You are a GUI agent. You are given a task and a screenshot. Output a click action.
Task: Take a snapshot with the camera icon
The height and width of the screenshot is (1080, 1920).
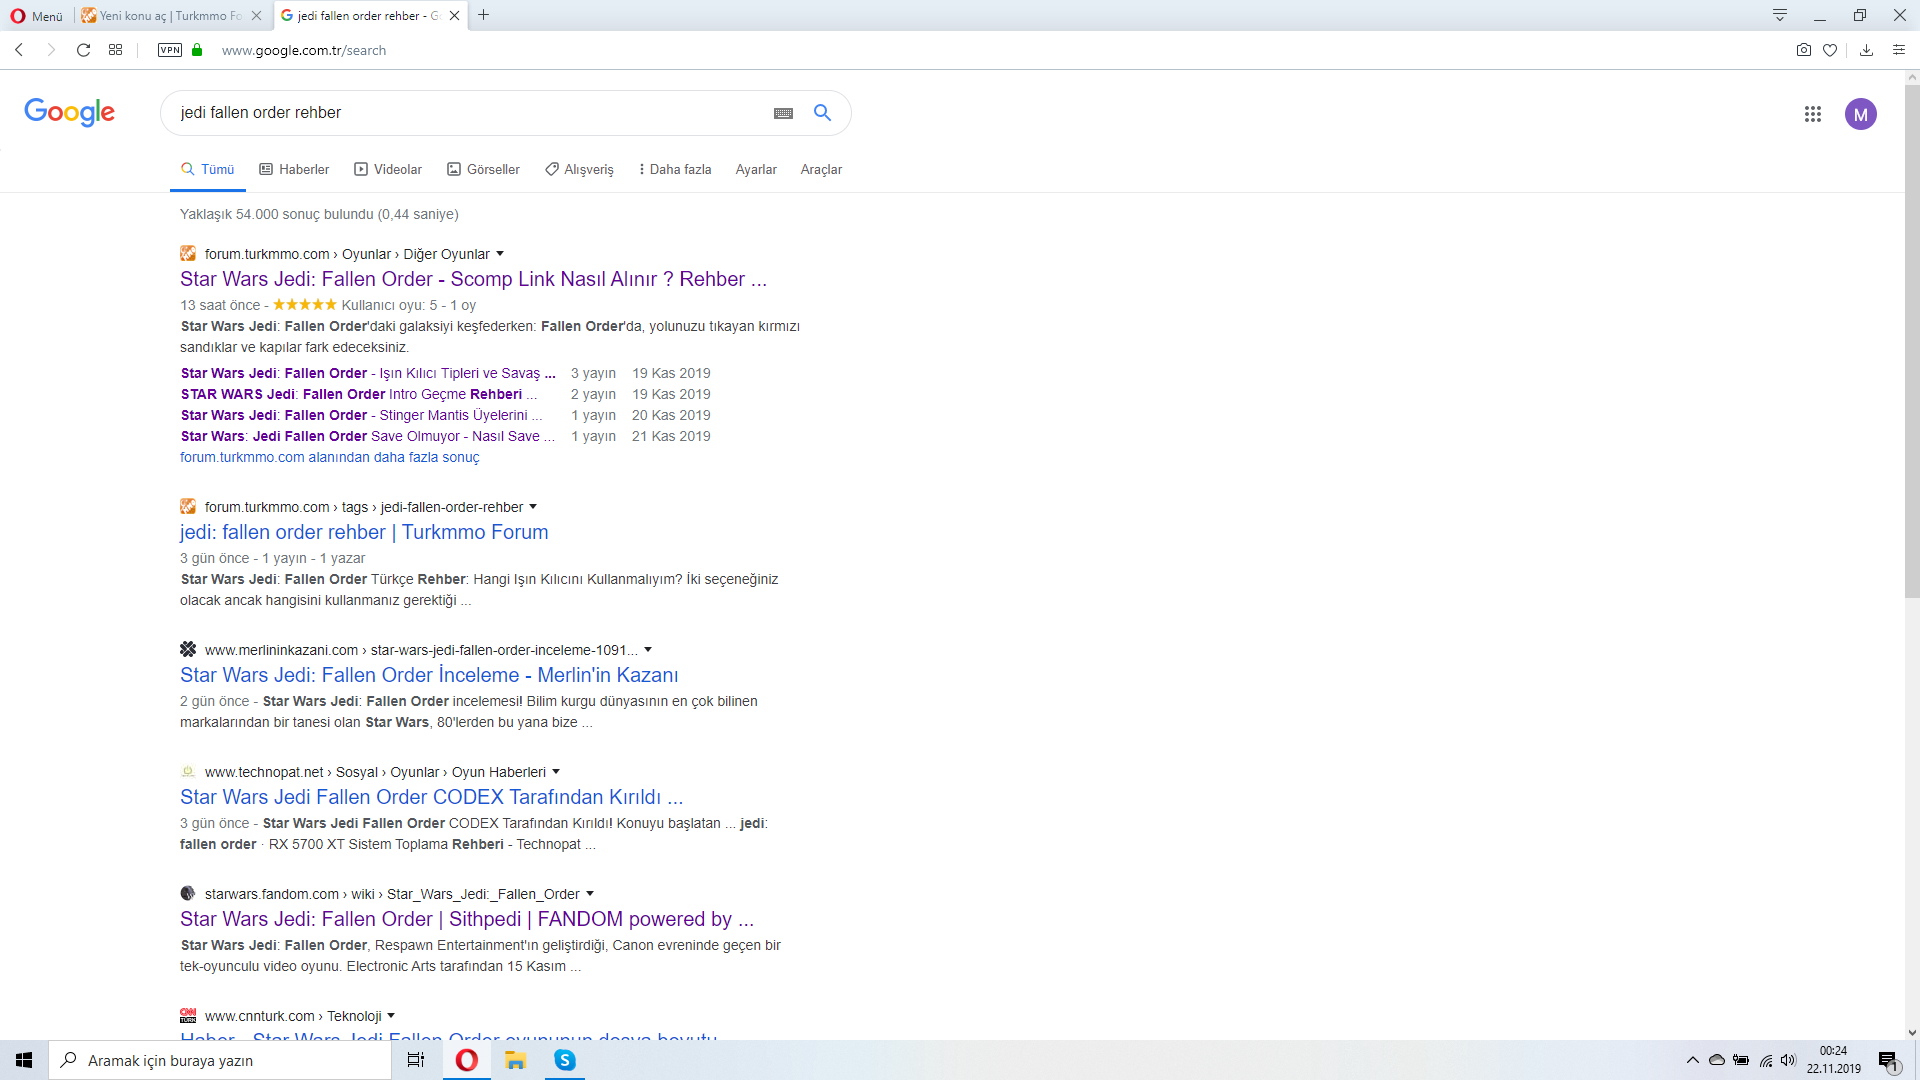coord(1804,50)
